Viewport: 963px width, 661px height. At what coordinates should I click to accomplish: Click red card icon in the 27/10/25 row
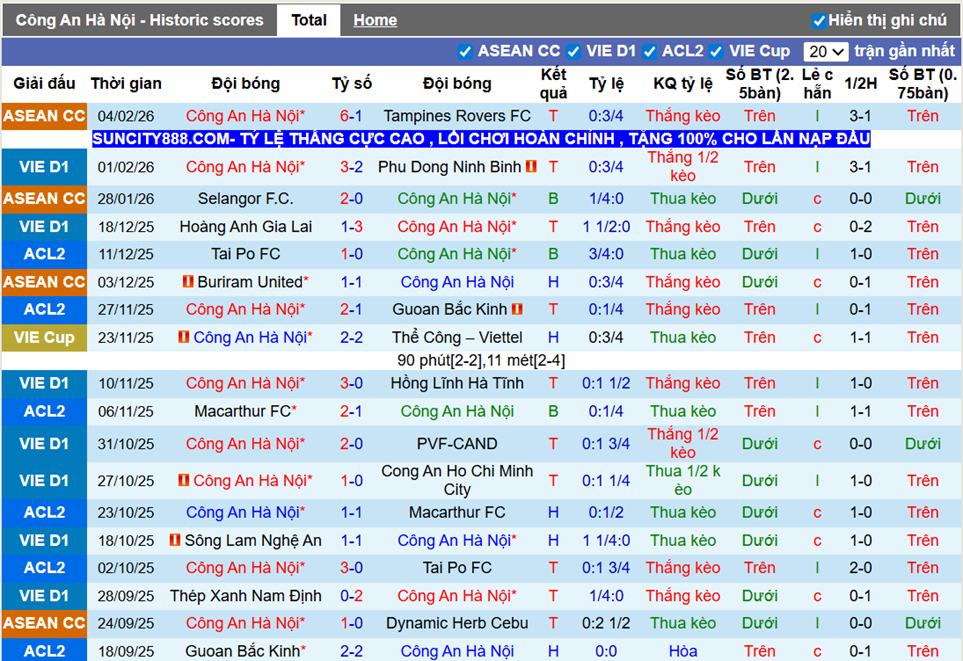point(183,480)
